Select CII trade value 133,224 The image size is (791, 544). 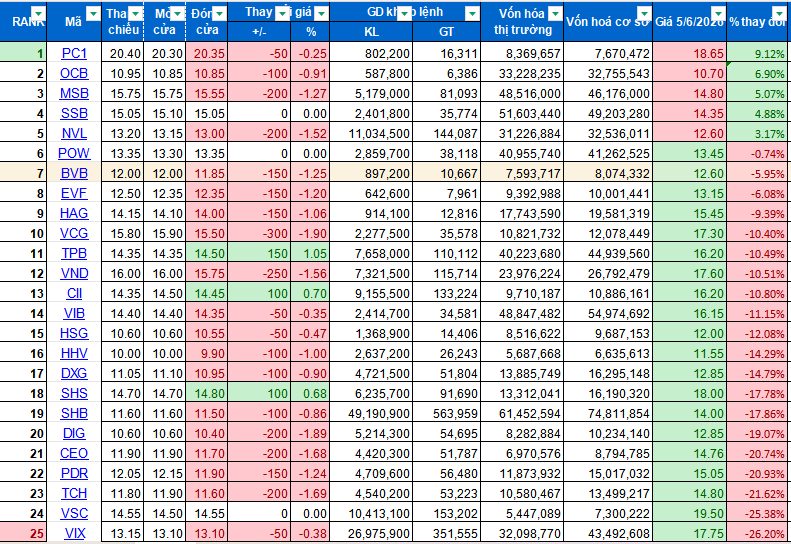coord(446,293)
